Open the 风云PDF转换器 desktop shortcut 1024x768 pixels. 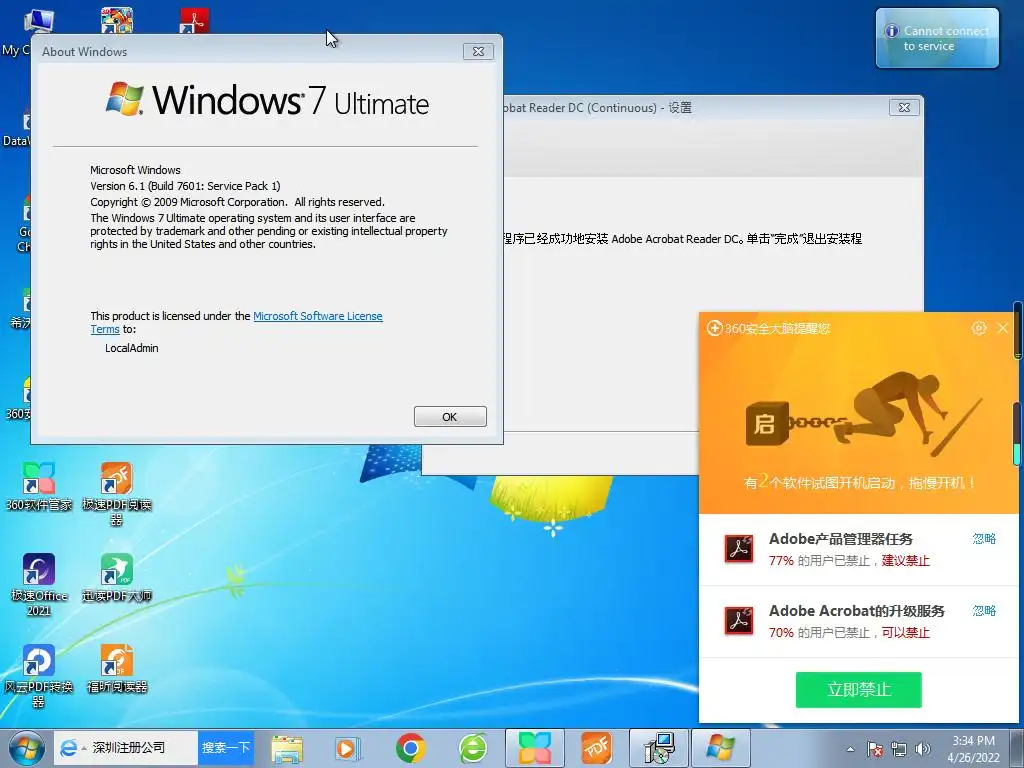coord(39,677)
